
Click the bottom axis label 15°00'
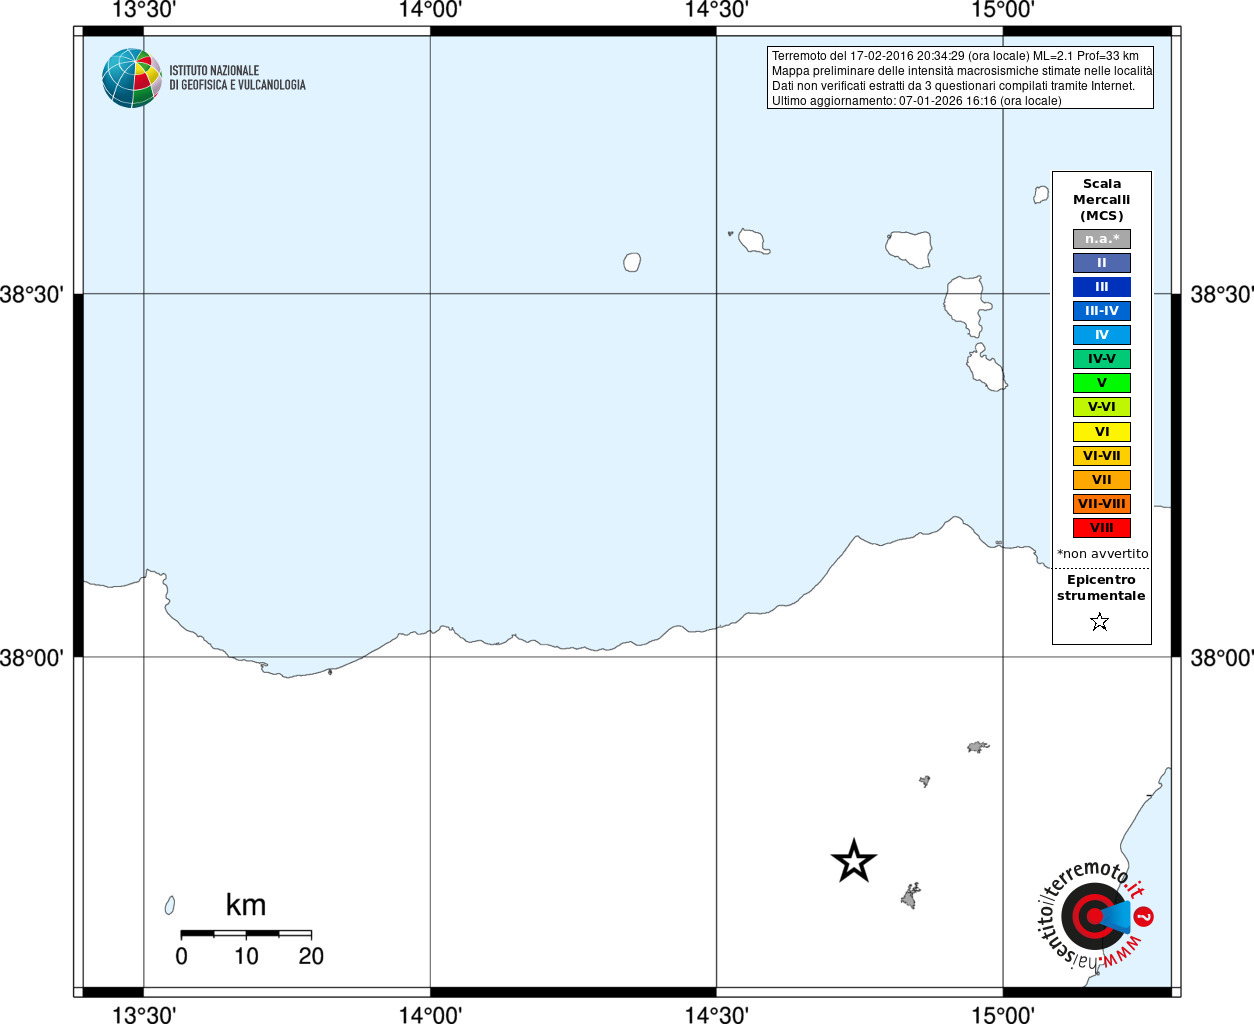tap(1003, 1014)
